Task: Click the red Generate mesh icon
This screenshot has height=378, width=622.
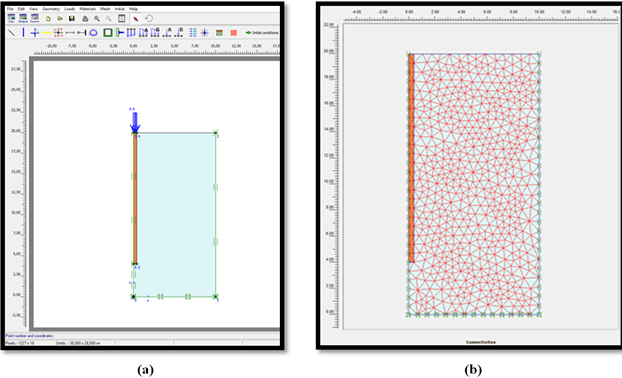Action: tap(234, 33)
